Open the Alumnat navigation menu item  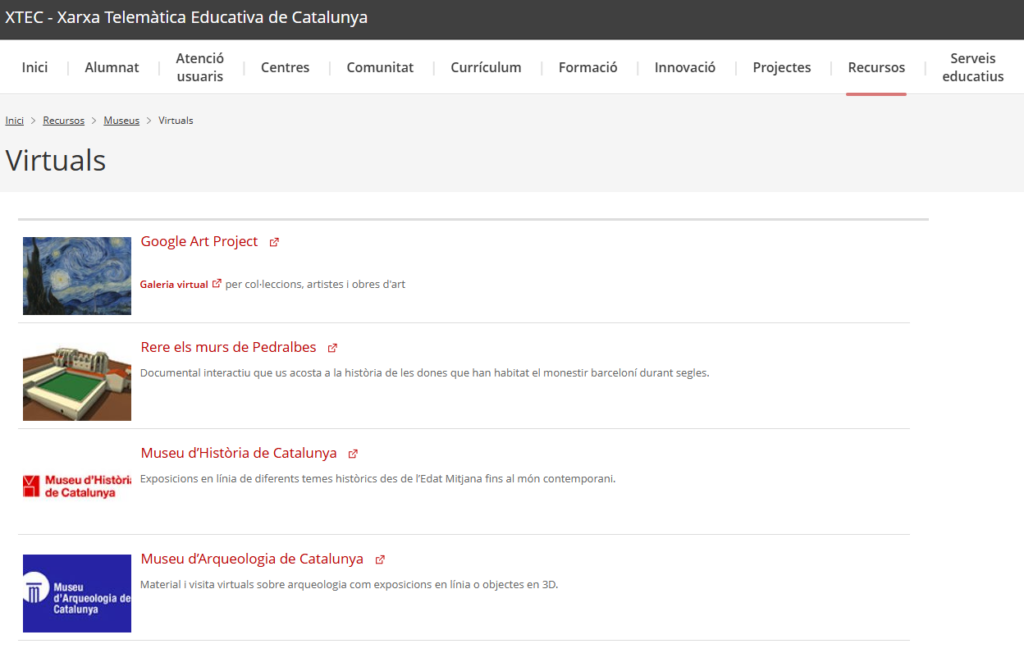(x=112, y=68)
